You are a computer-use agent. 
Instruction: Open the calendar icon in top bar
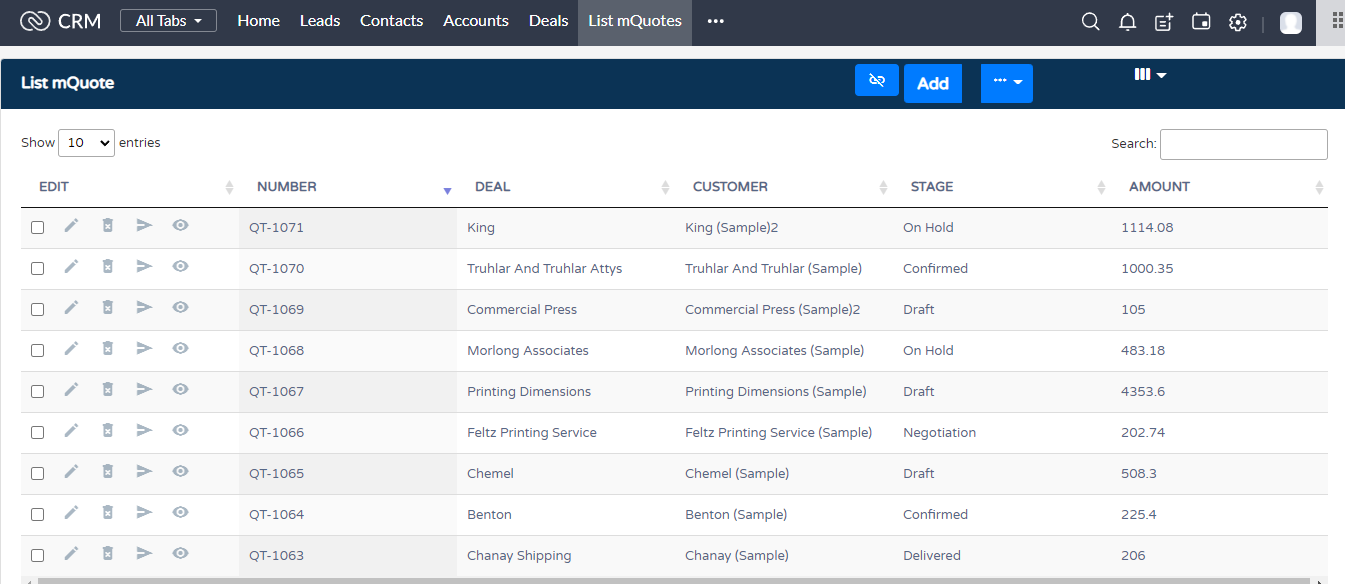1201,22
